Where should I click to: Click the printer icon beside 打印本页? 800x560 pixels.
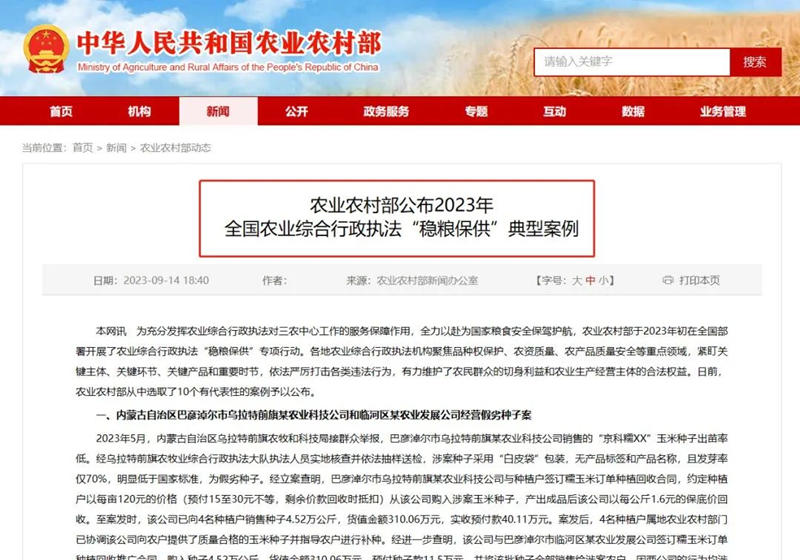pos(667,281)
